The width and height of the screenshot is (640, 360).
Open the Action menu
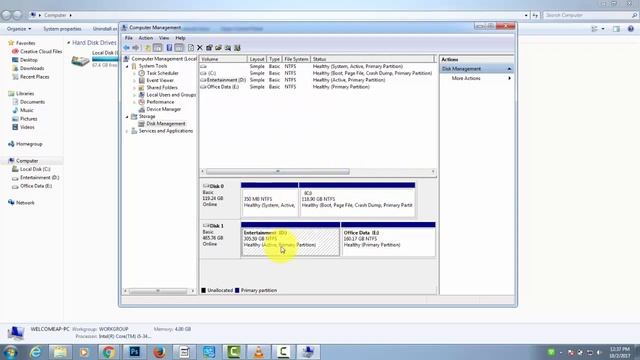[146, 38]
